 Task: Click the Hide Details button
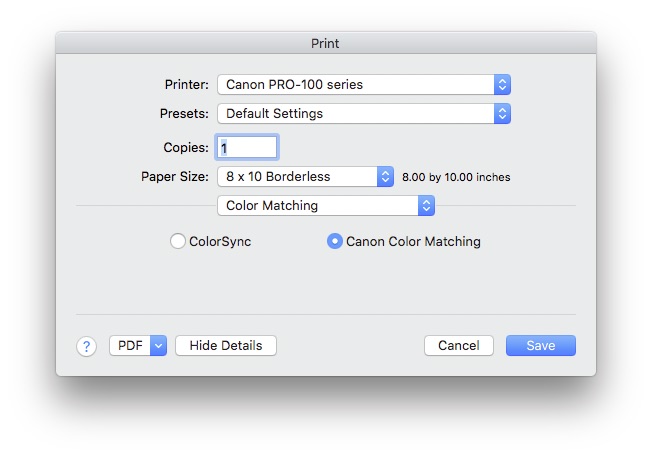[226, 346]
